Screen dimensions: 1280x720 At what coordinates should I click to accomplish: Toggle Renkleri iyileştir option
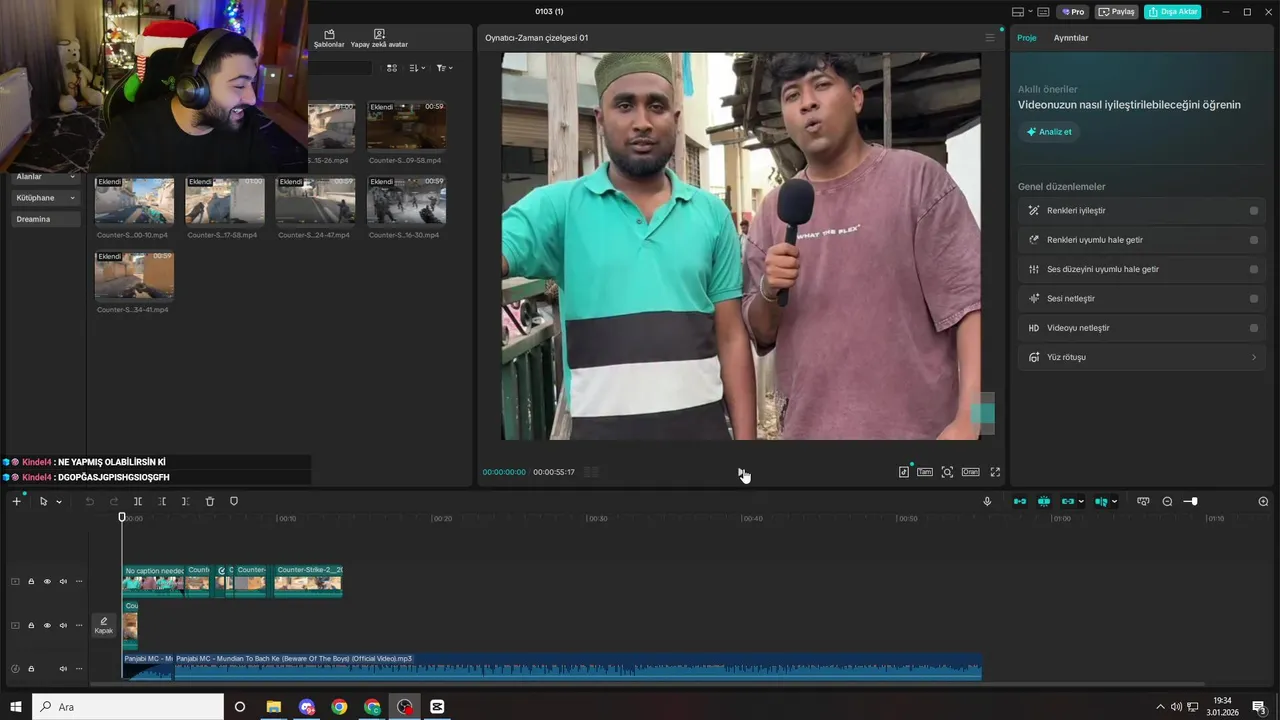(1254, 211)
